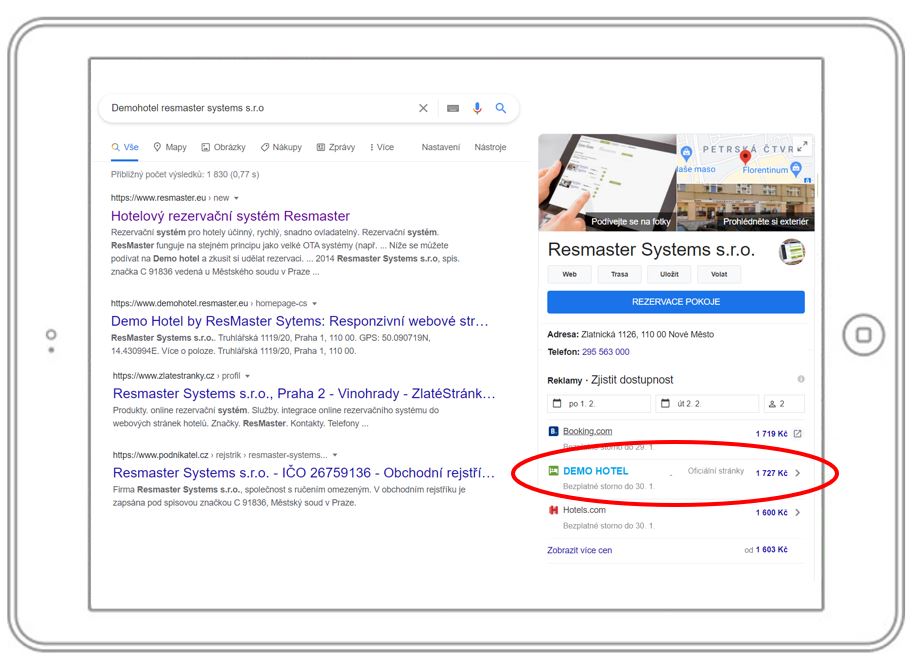Open the Prohlédněte si exteriér street view thumbnail

746,207
